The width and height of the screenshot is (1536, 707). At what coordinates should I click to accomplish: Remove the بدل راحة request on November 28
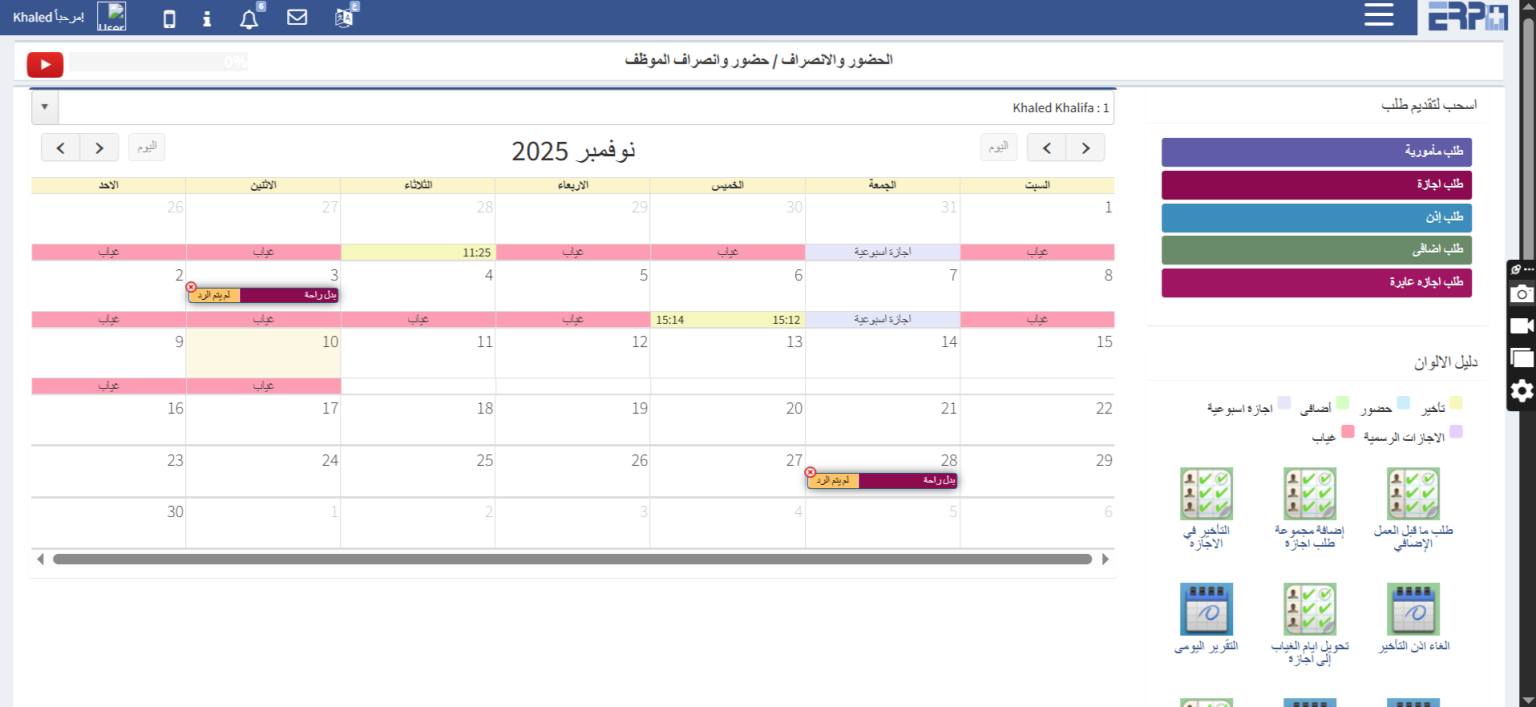pos(810,473)
